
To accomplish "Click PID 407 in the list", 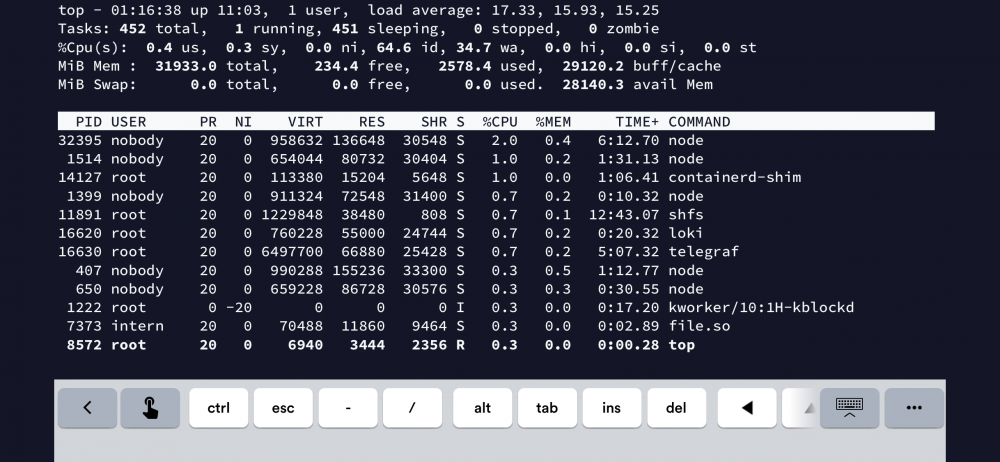I will coord(89,271).
